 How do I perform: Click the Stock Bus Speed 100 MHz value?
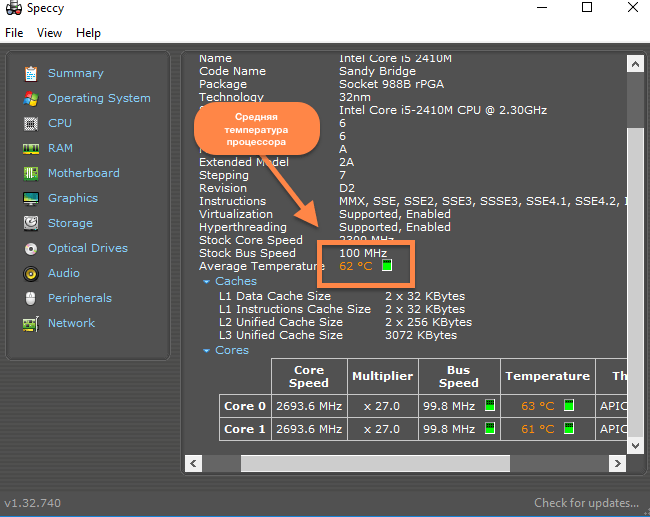click(x=363, y=253)
